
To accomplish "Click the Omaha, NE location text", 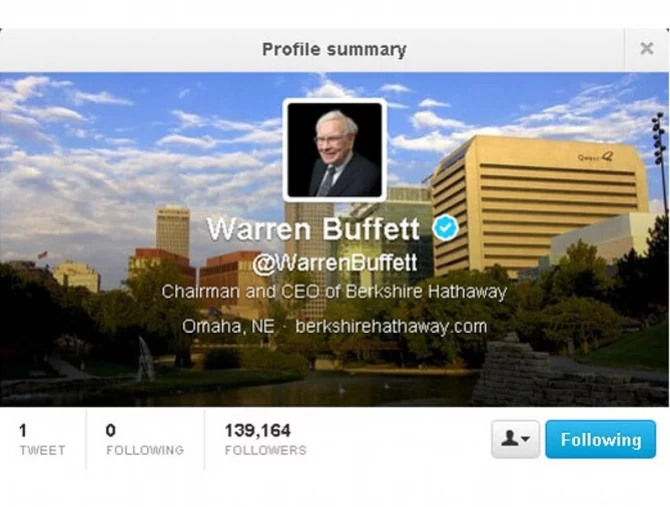I will (x=228, y=327).
